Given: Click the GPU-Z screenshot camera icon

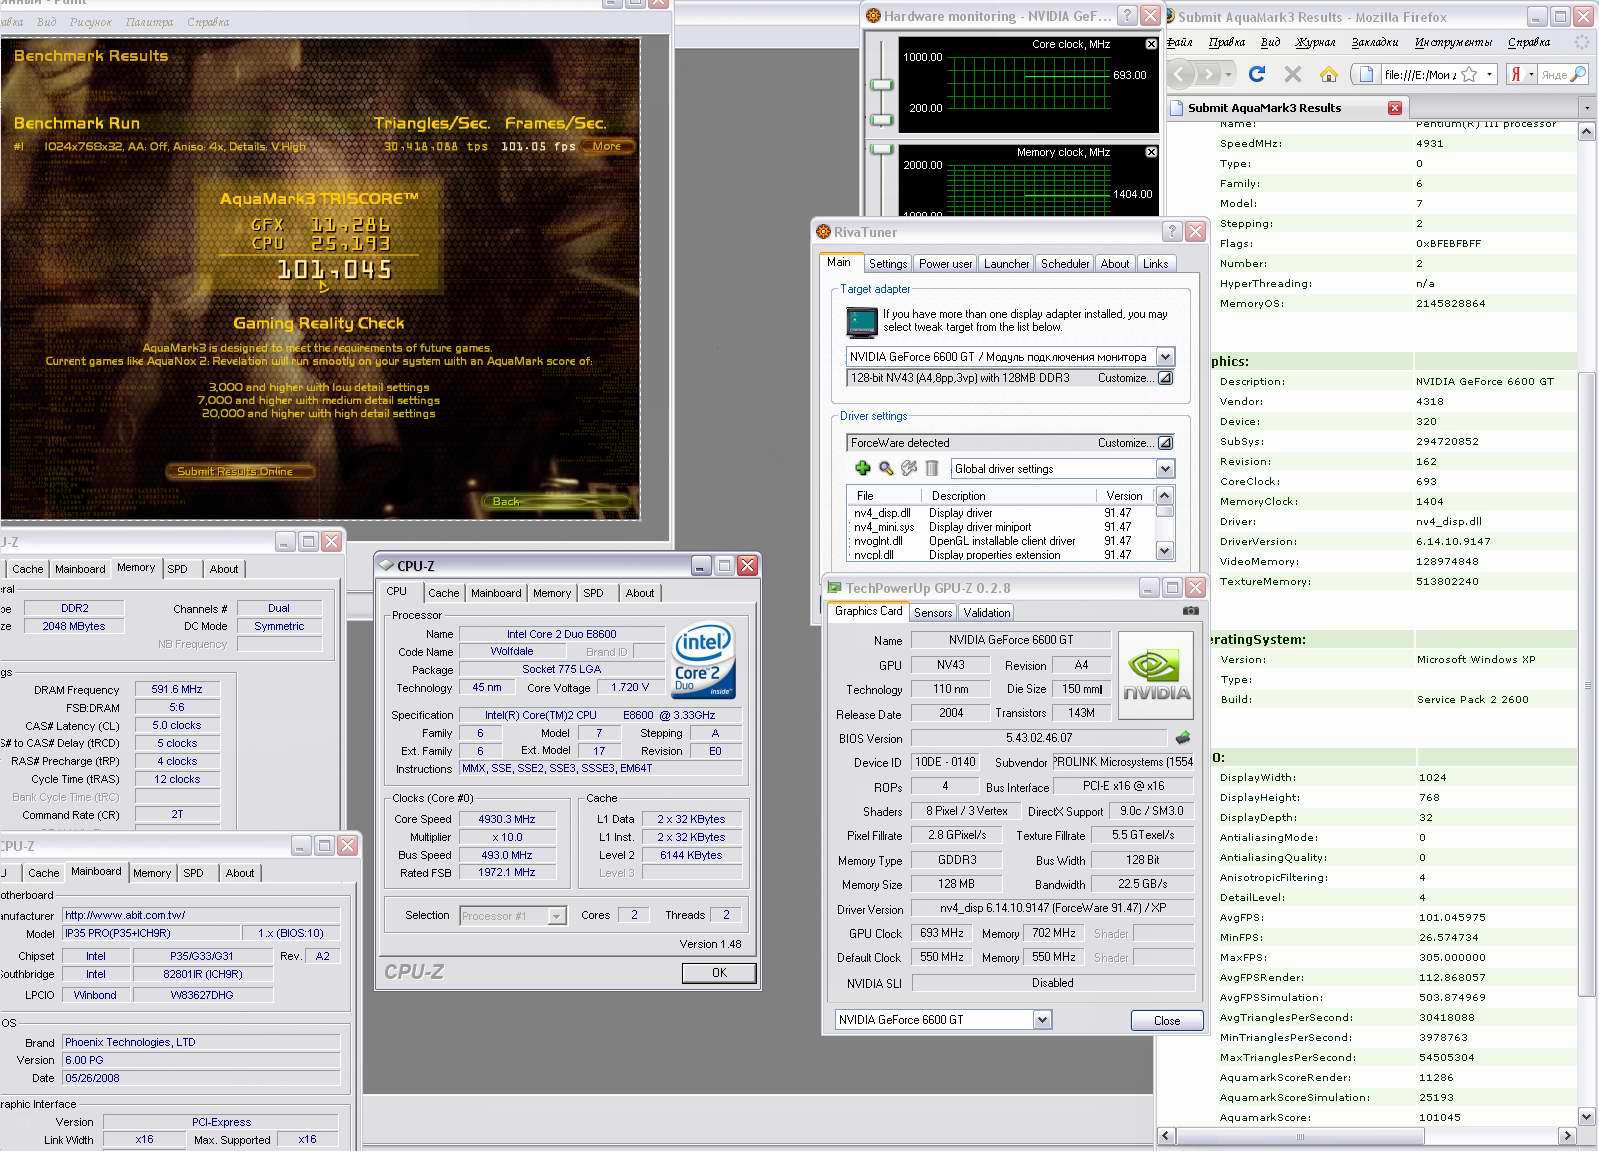Looking at the screenshot, I should pyautogui.click(x=1191, y=610).
